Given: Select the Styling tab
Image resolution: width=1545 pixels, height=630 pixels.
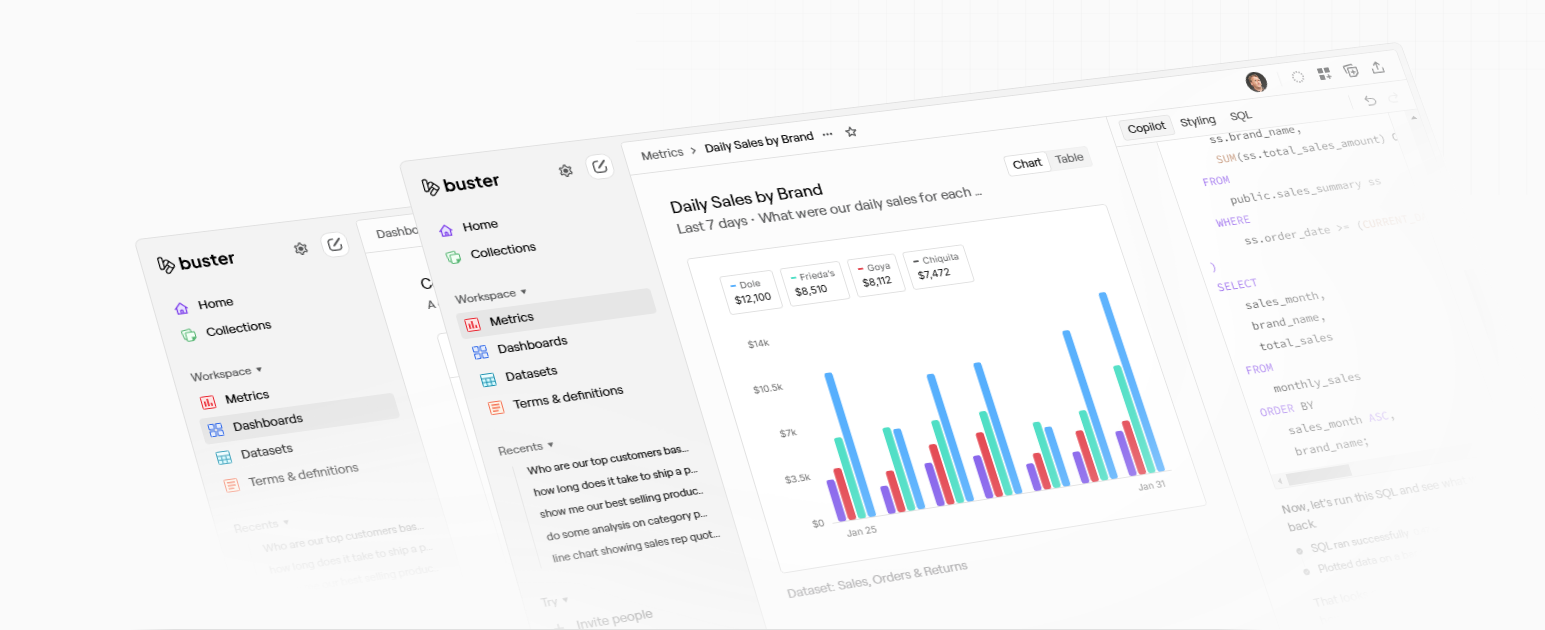Looking at the screenshot, I should coord(1197,121).
